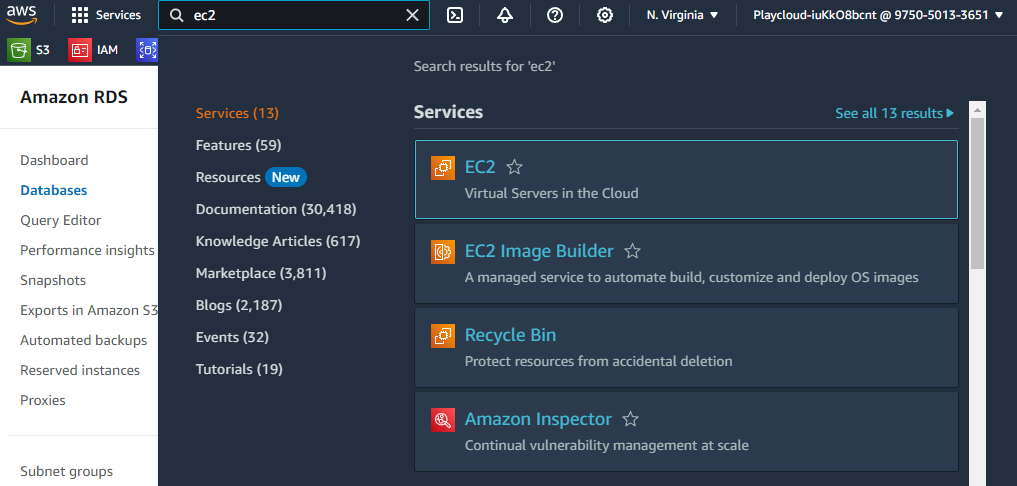Go to Snapshots in RDS sidebar

(53, 280)
